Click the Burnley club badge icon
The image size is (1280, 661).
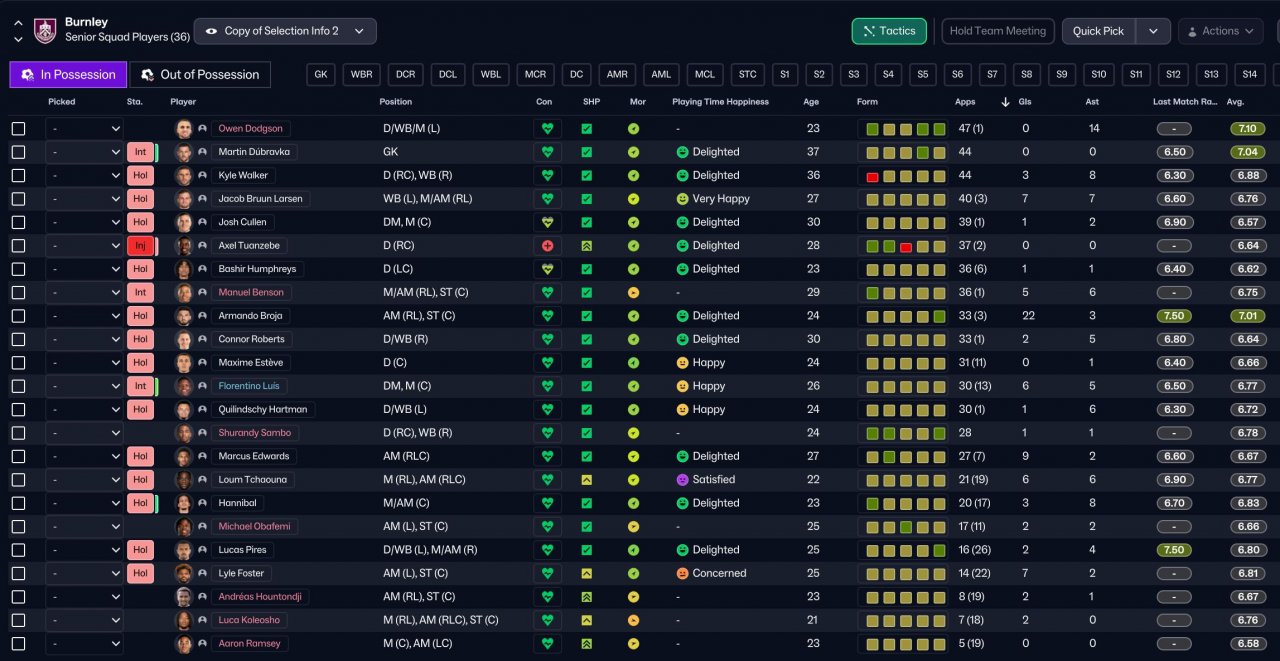coord(45,31)
